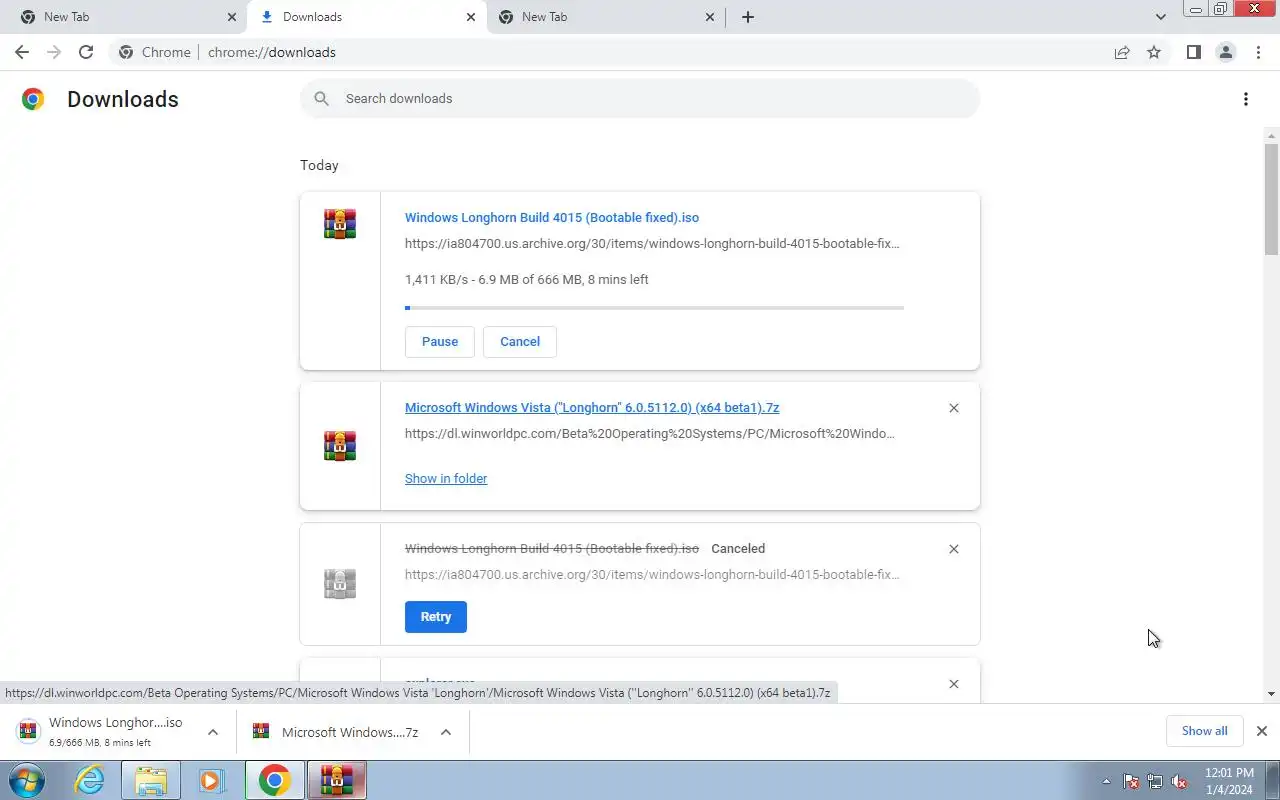Open Chrome's three-dot main menu
The image size is (1280, 800).
click(x=1258, y=52)
